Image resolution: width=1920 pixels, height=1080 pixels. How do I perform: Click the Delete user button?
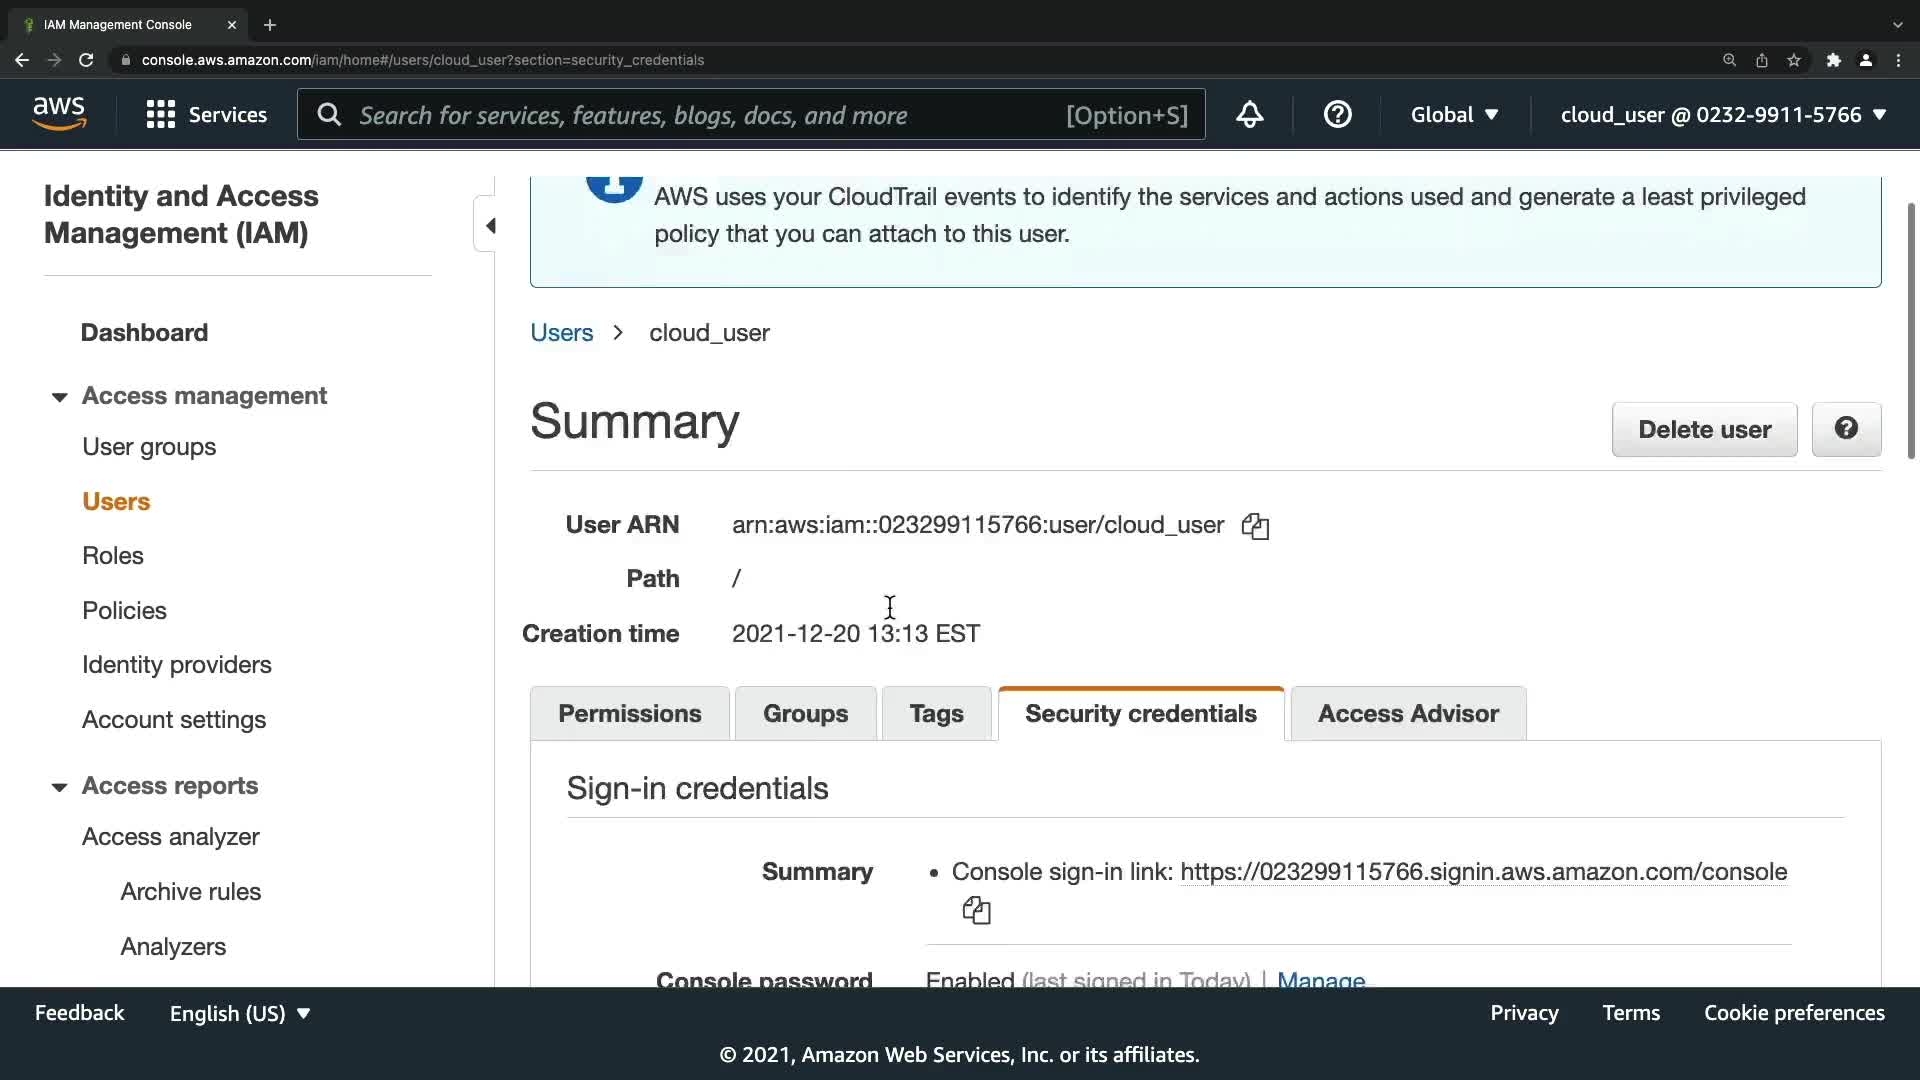point(1704,429)
